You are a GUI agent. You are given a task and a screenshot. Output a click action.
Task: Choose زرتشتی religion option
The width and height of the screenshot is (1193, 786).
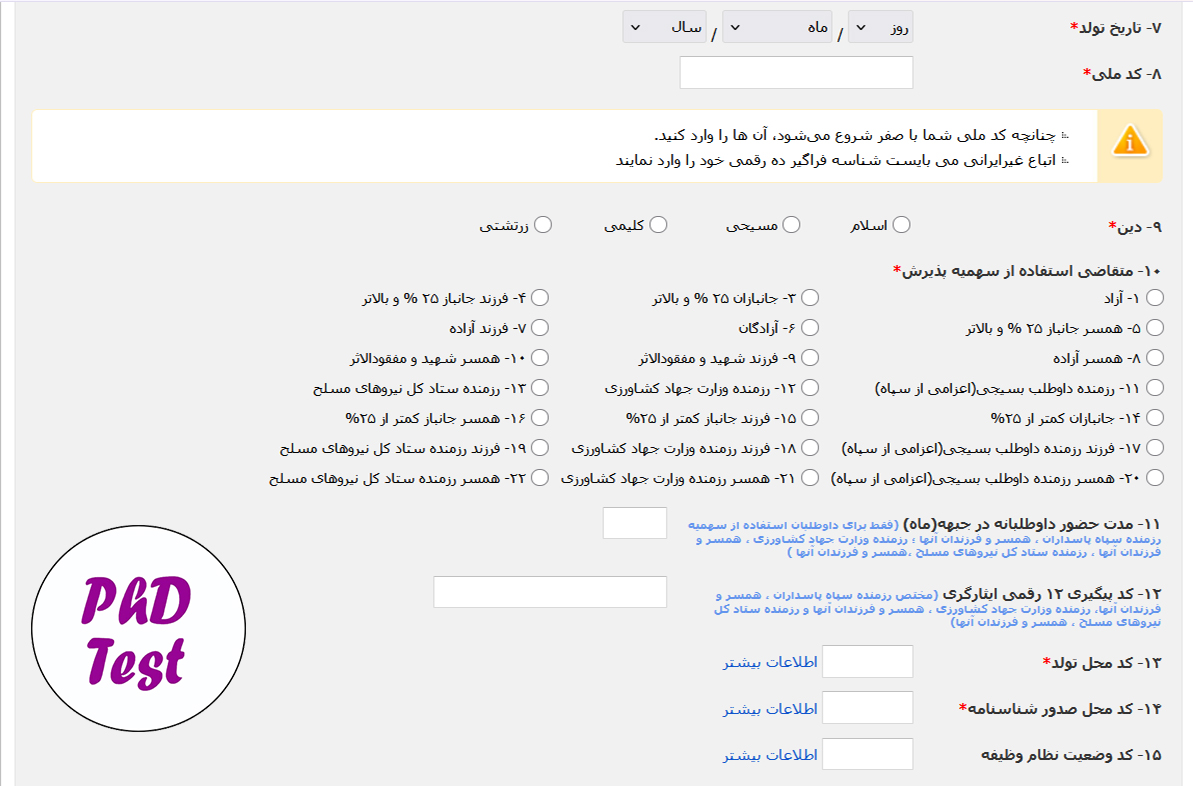542,224
